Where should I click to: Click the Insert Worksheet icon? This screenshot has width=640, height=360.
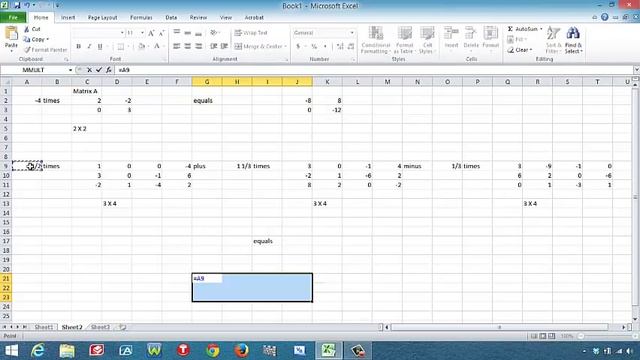pyautogui.click(x=122, y=327)
